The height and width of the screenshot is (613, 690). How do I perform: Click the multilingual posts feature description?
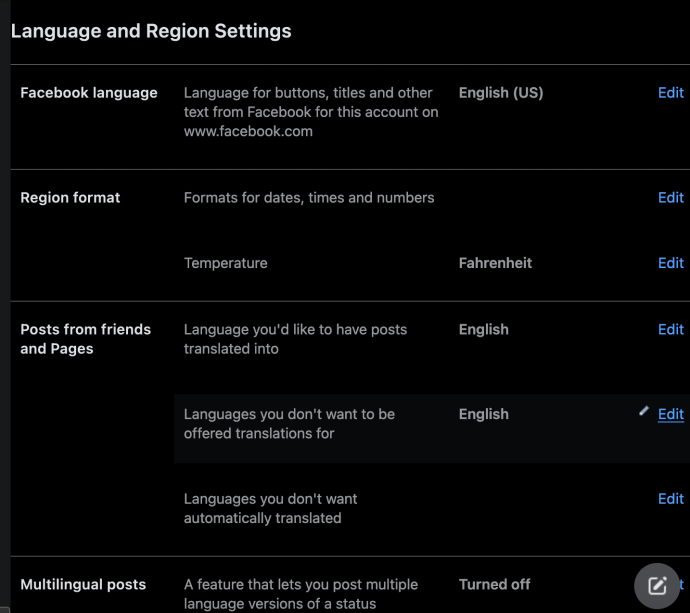pos(300,593)
